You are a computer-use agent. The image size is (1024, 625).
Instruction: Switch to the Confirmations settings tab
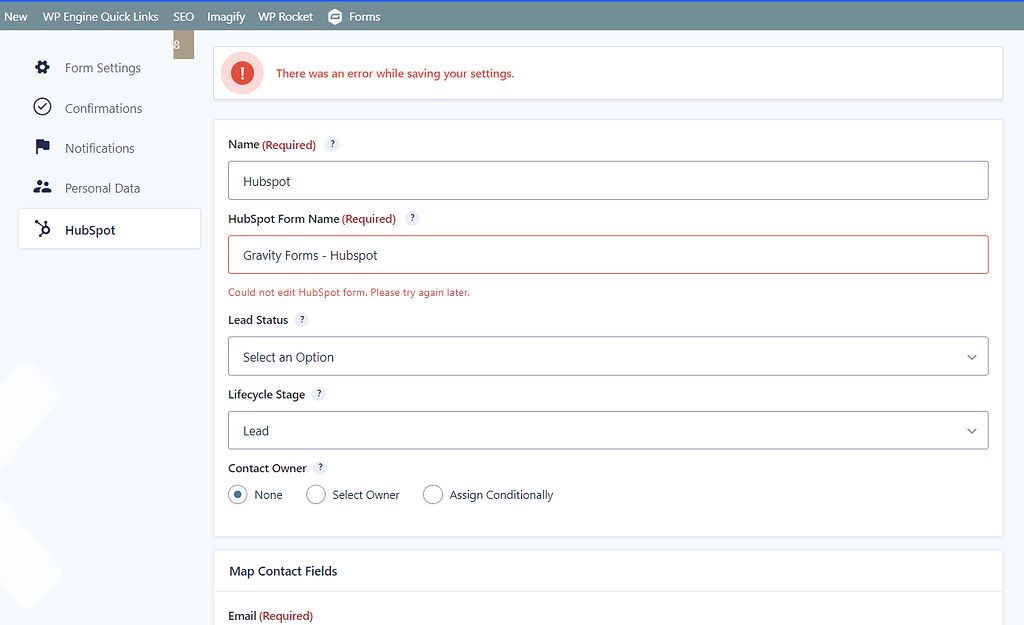pyautogui.click(x=103, y=107)
